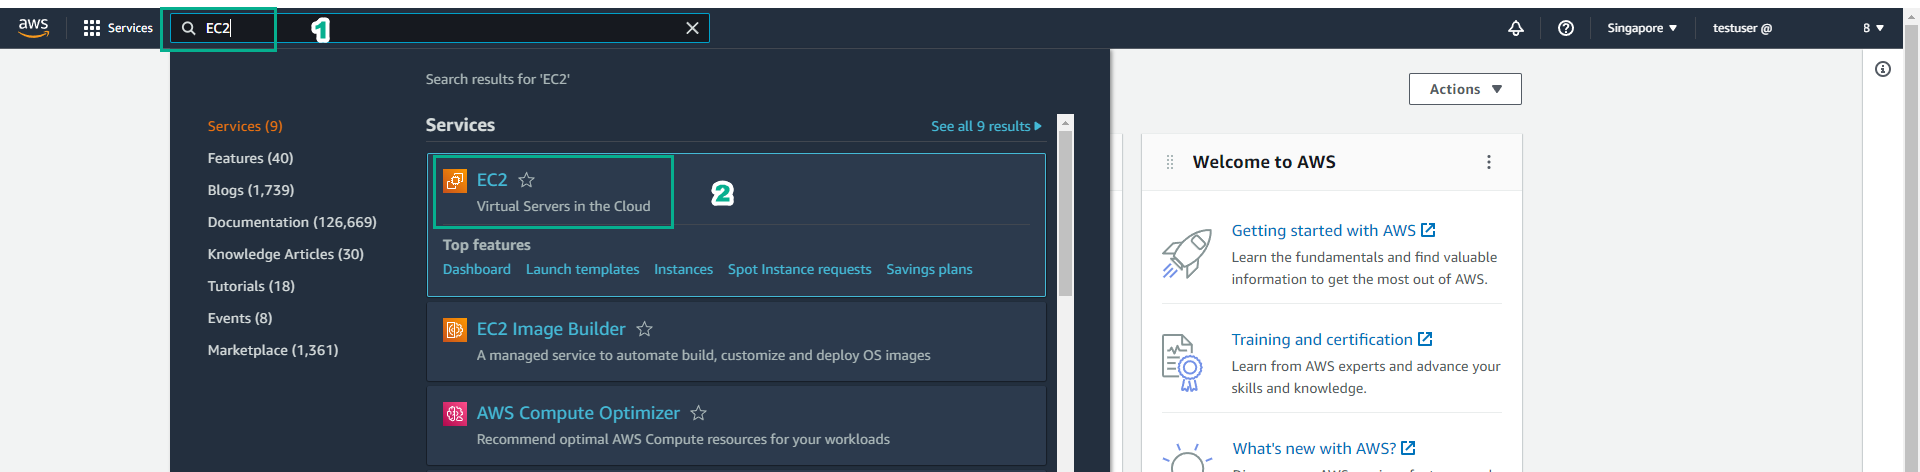The height and width of the screenshot is (472, 1920).
Task: Select Services (9) filter
Action: click(x=245, y=126)
